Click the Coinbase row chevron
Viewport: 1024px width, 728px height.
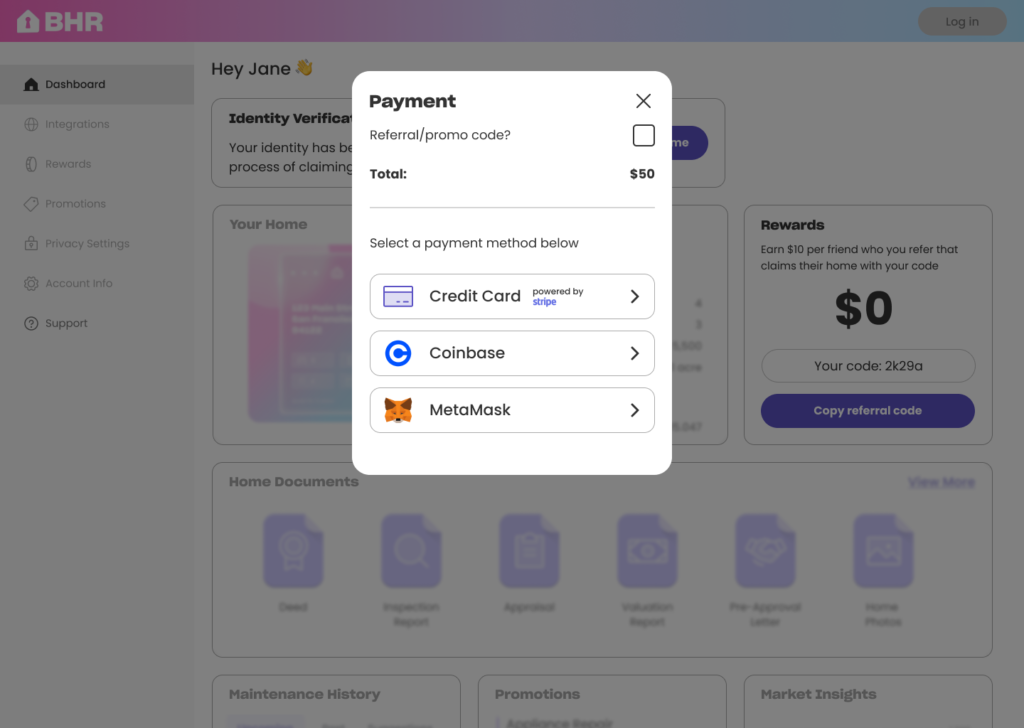[x=634, y=353]
